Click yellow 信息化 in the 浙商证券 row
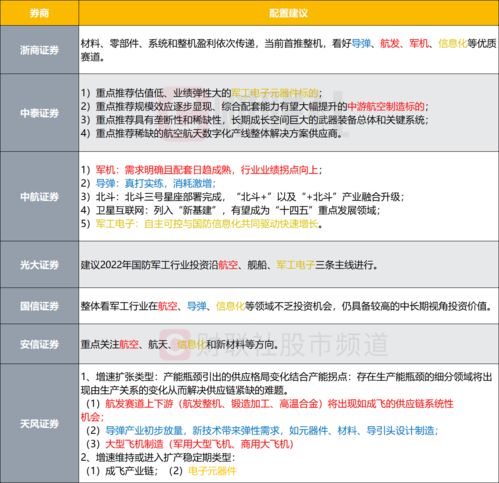Image resolution: width=499 pixels, height=483 pixels. tap(453, 43)
